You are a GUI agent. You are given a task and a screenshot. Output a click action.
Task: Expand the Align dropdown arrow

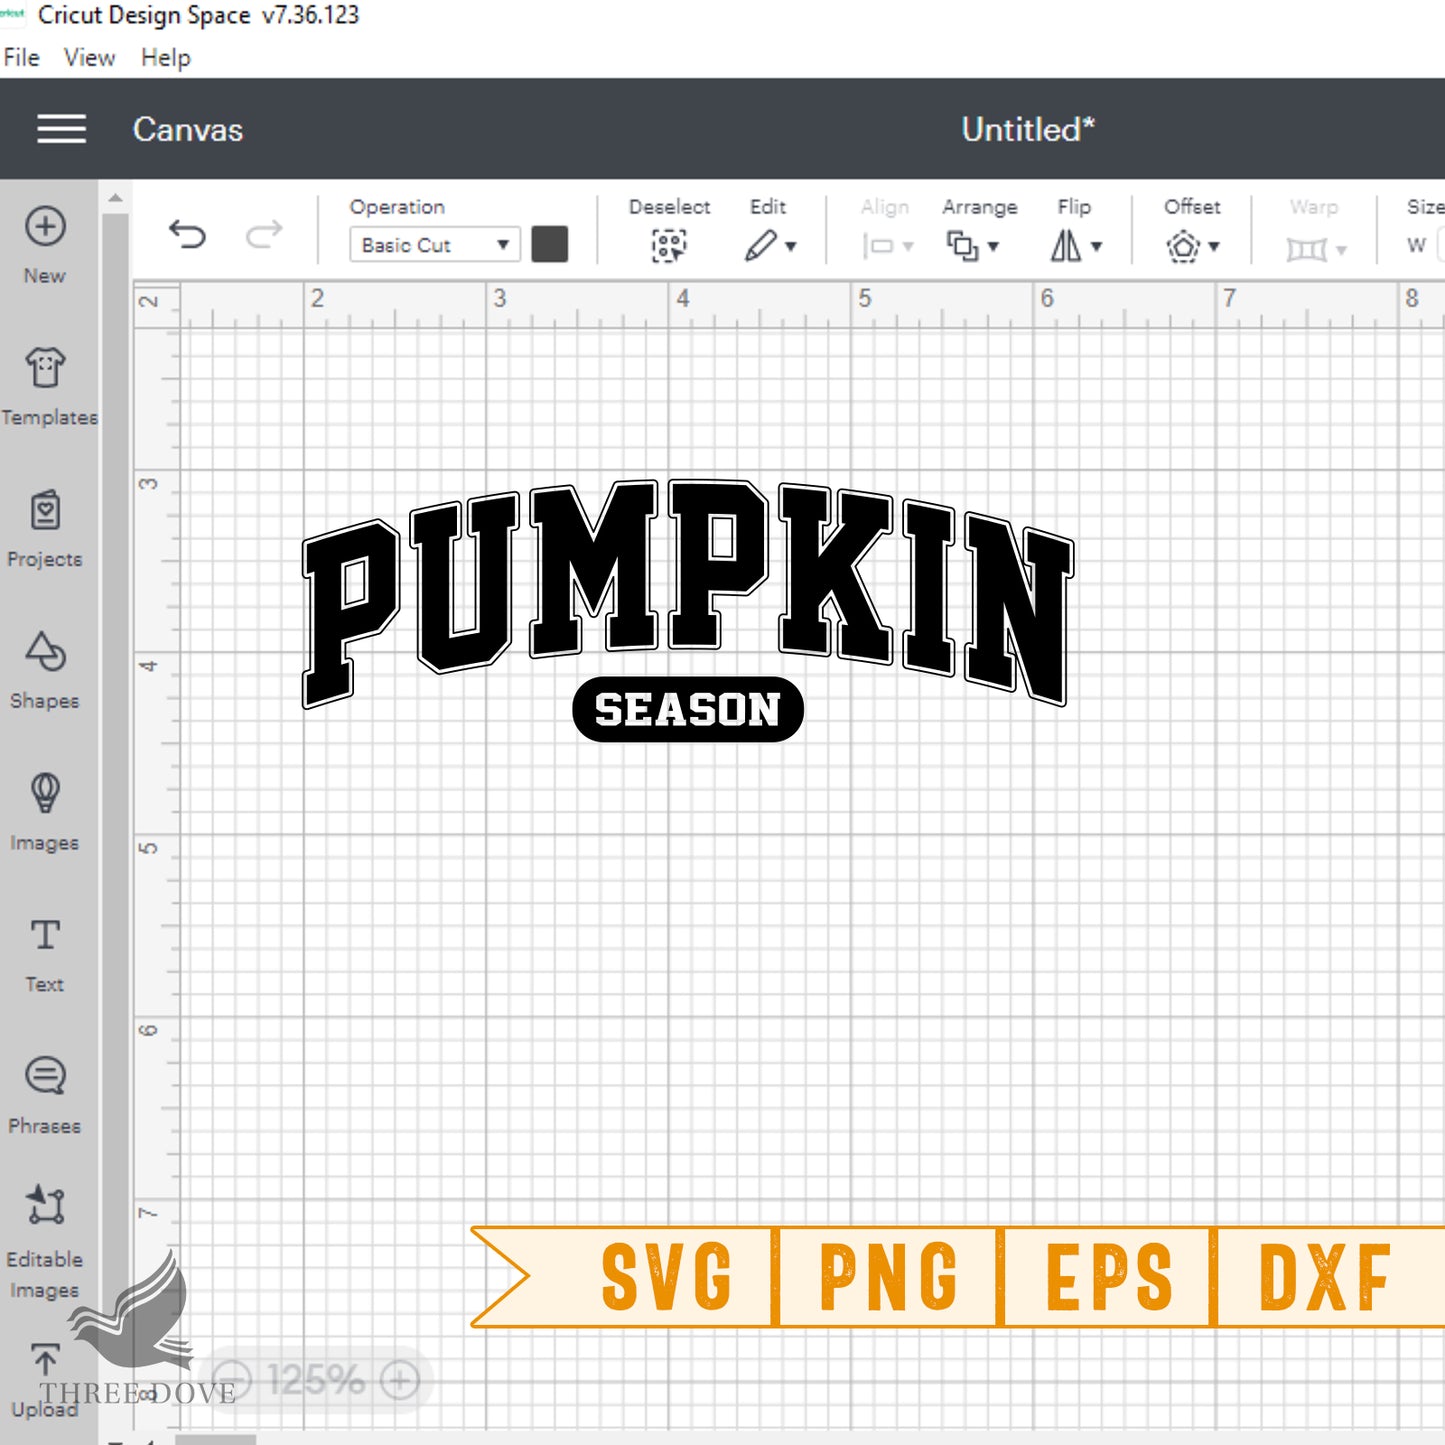(x=908, y=246)
